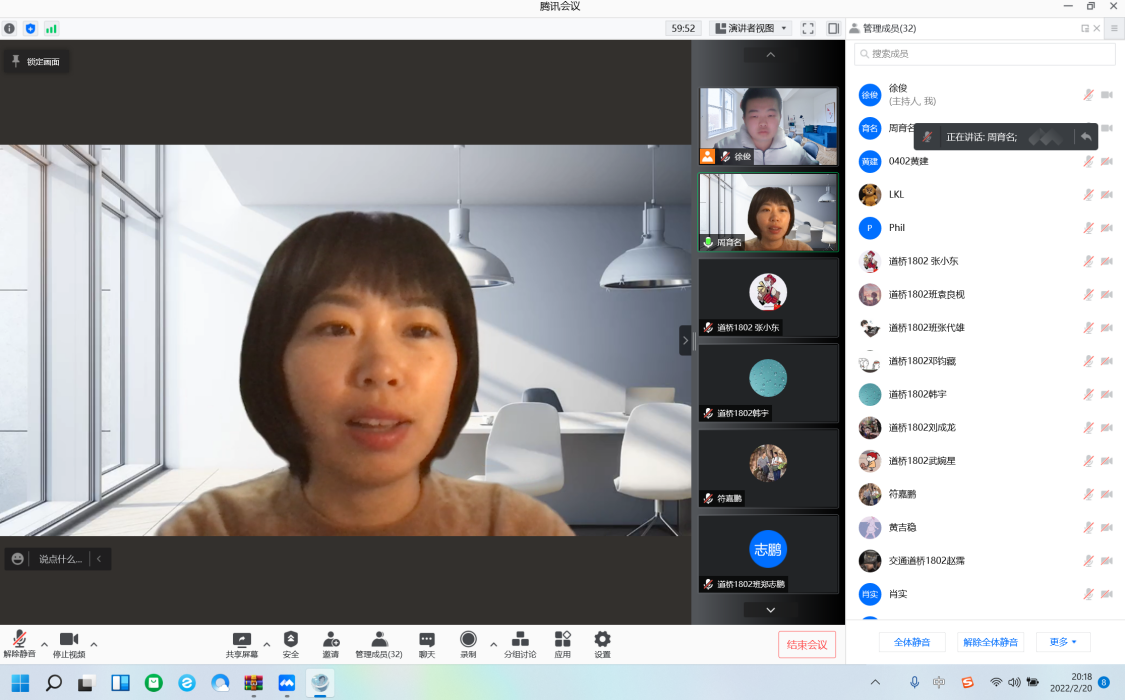This screenshot has height=700, width=1125.
Task: Click the 共享屏幕 share screen icon
Action: (x=241, y=640)
